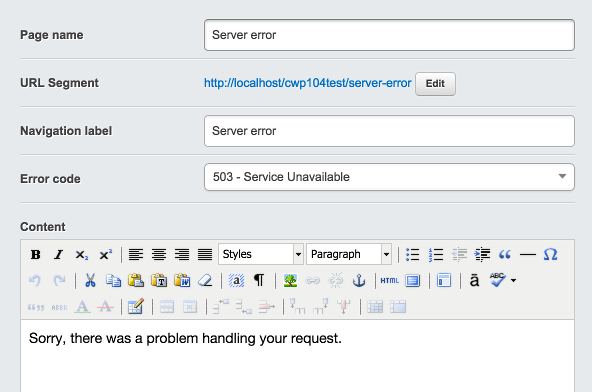Toggle bold formatting in the content editor

click(x=35, y=255)
